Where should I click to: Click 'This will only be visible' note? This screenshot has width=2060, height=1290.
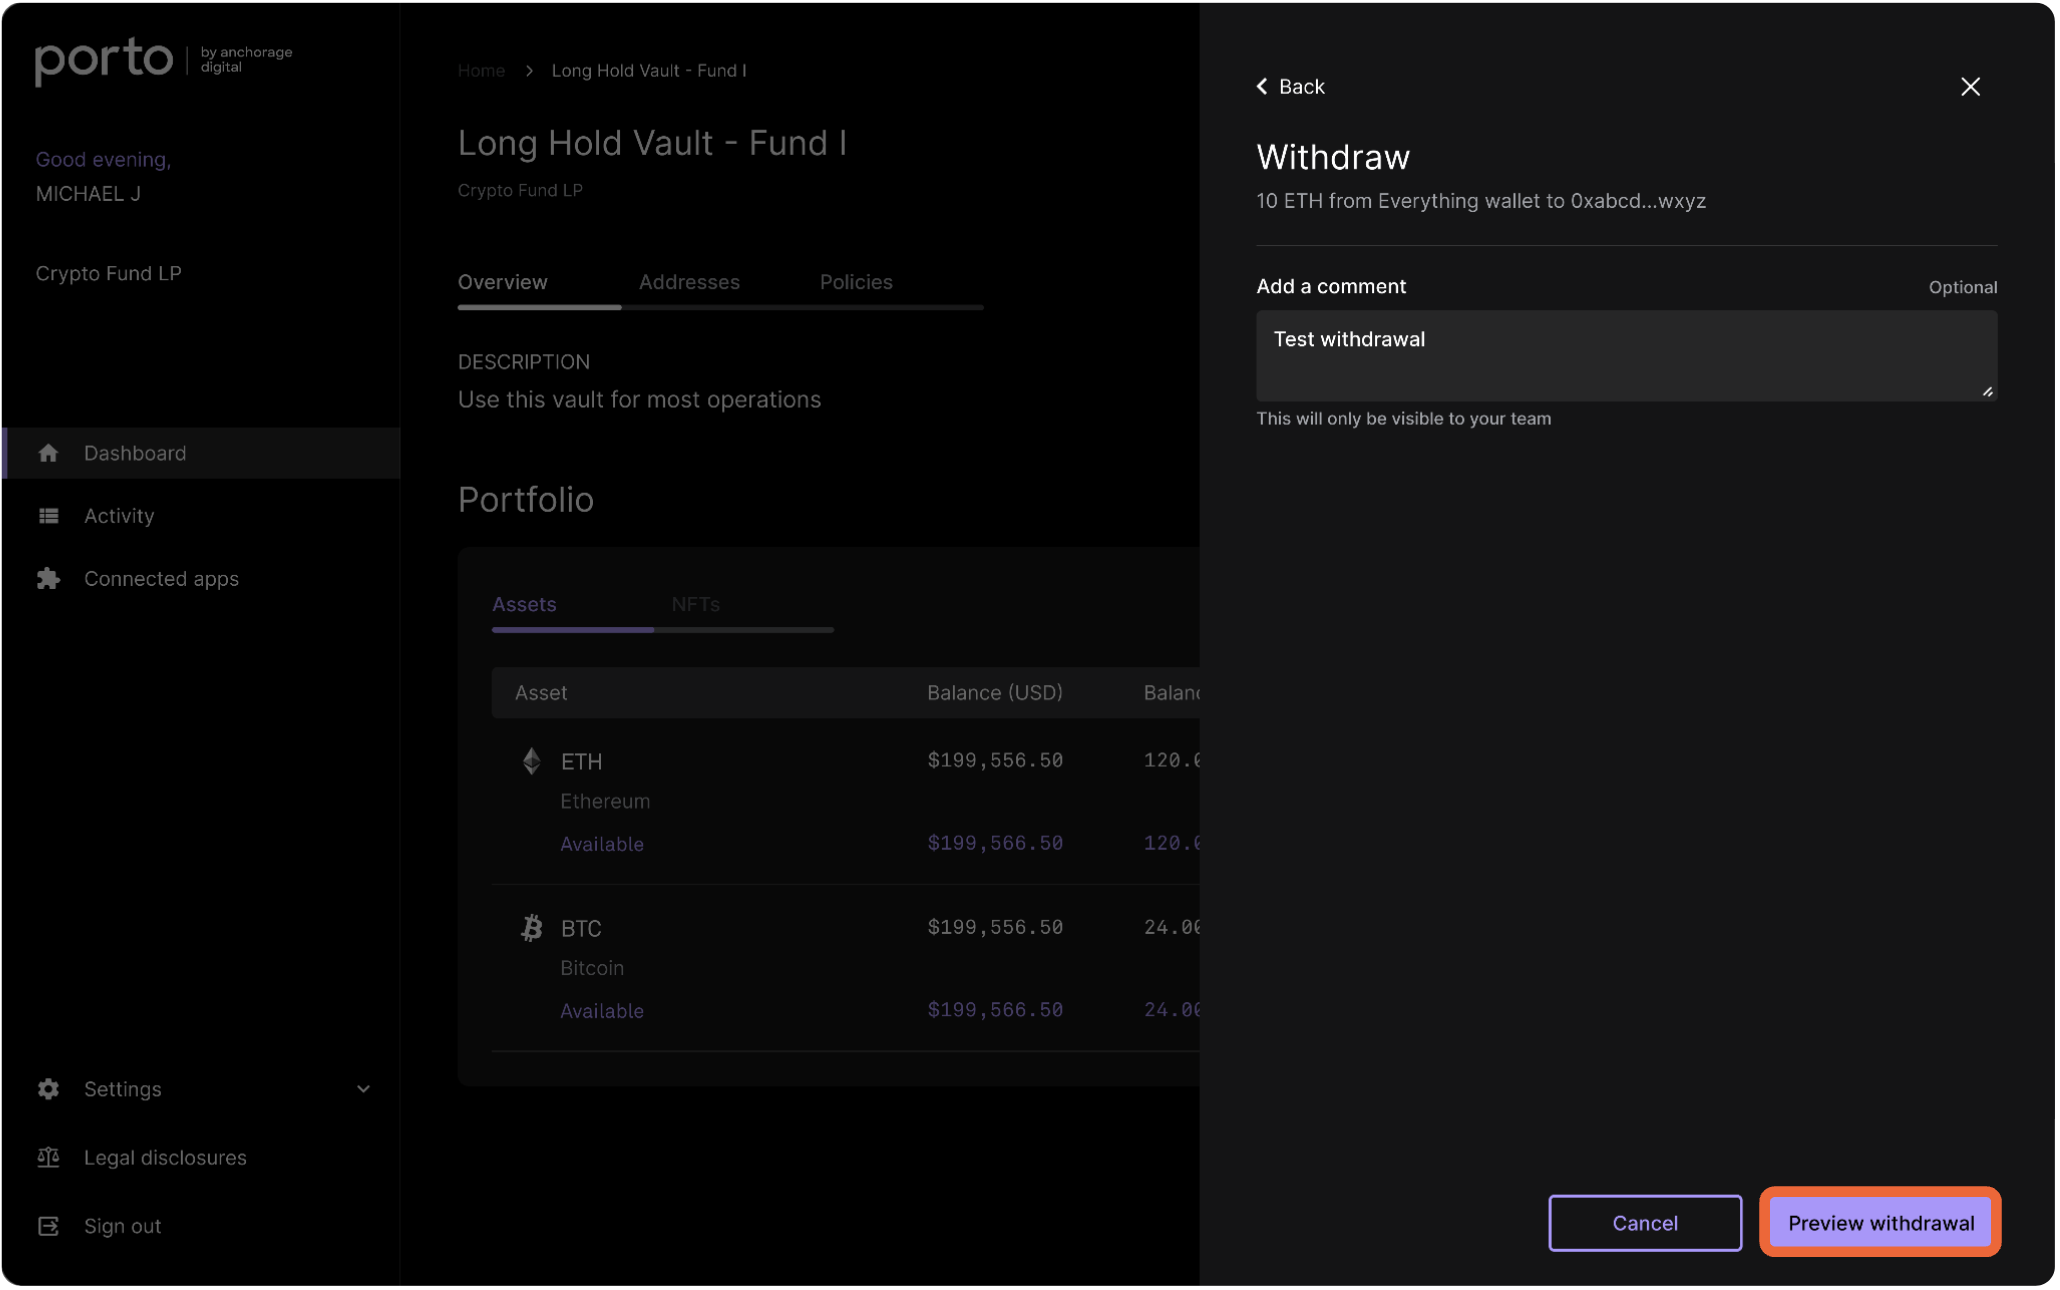coord(1404,419)
